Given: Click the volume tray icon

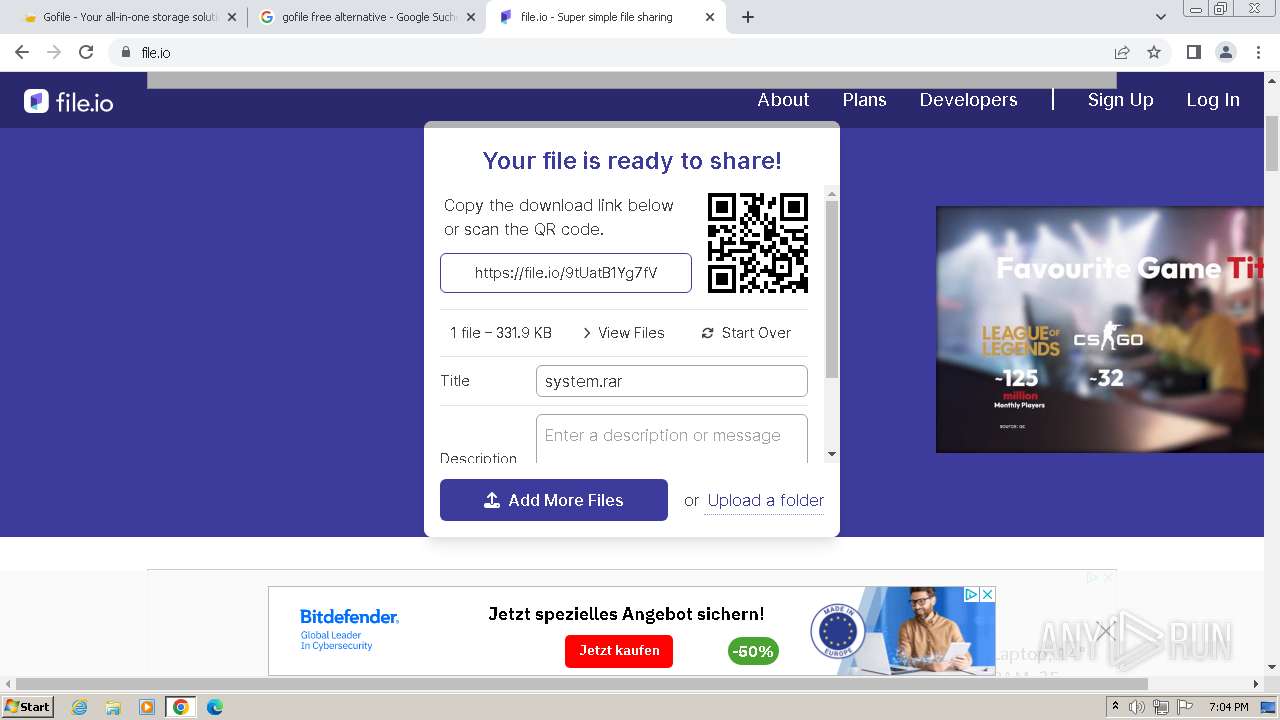Looking at the screenshot, I should pyautogui.click(x=1137, y=707).
